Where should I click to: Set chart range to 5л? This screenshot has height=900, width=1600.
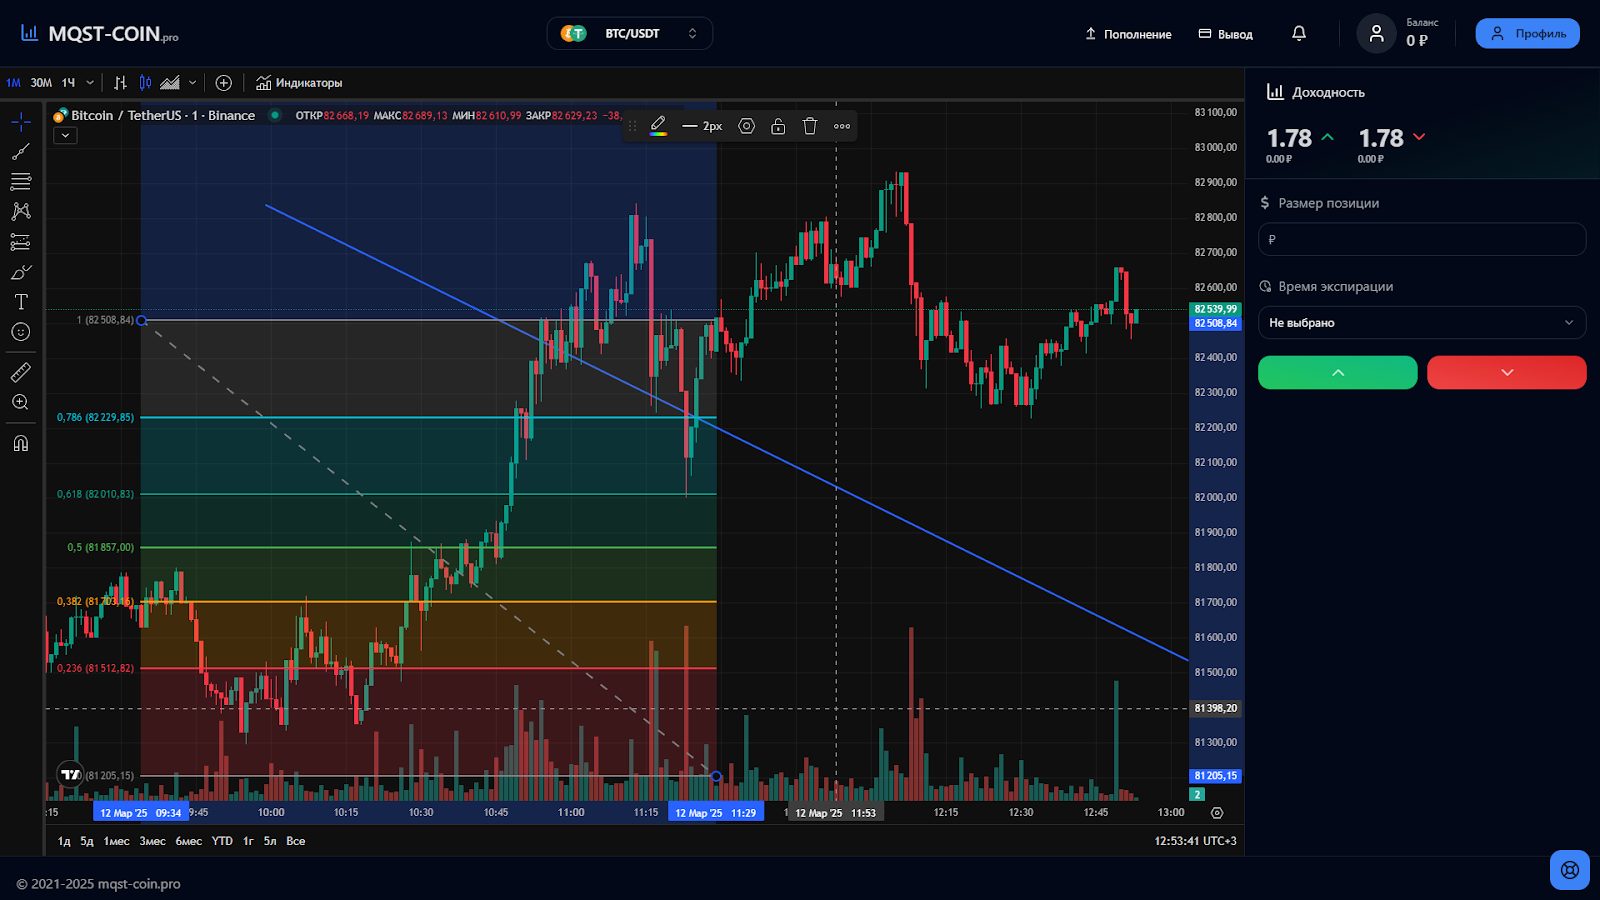270,841
